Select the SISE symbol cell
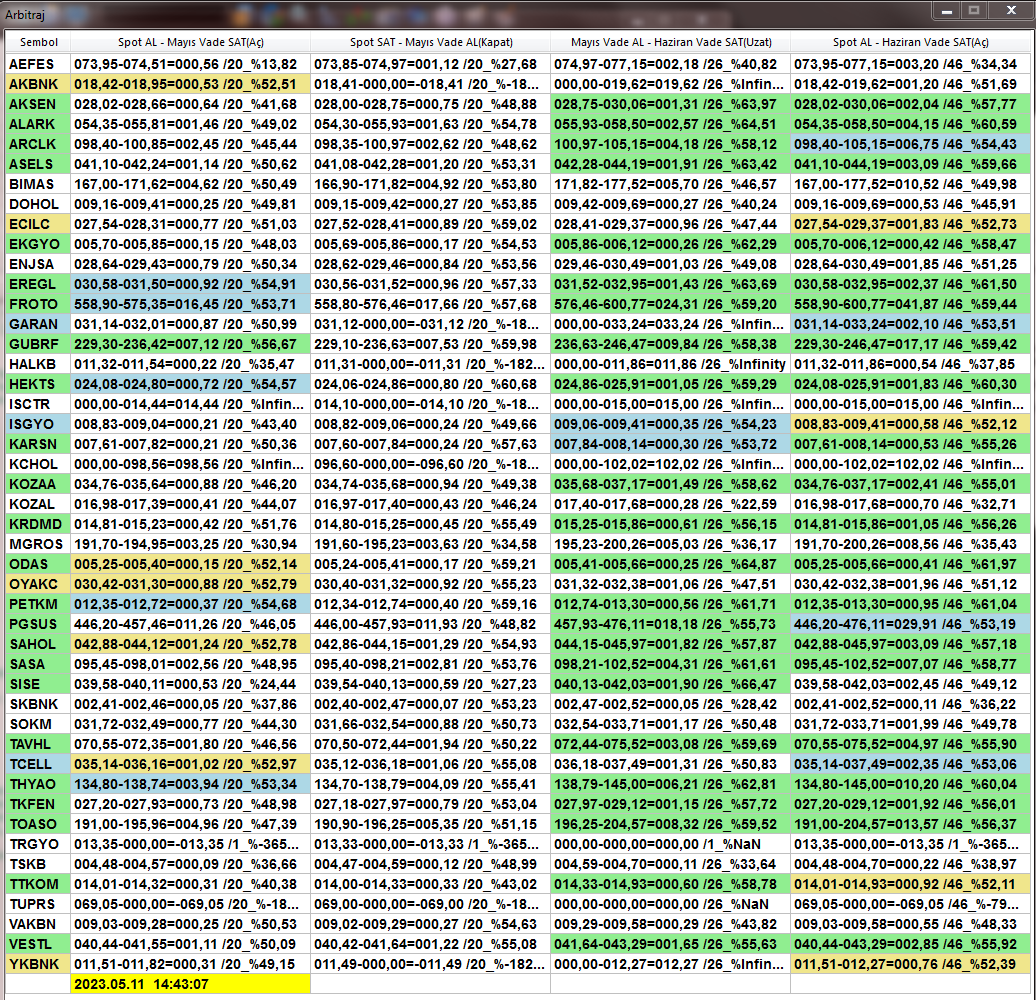 click(x=38, y=684)
